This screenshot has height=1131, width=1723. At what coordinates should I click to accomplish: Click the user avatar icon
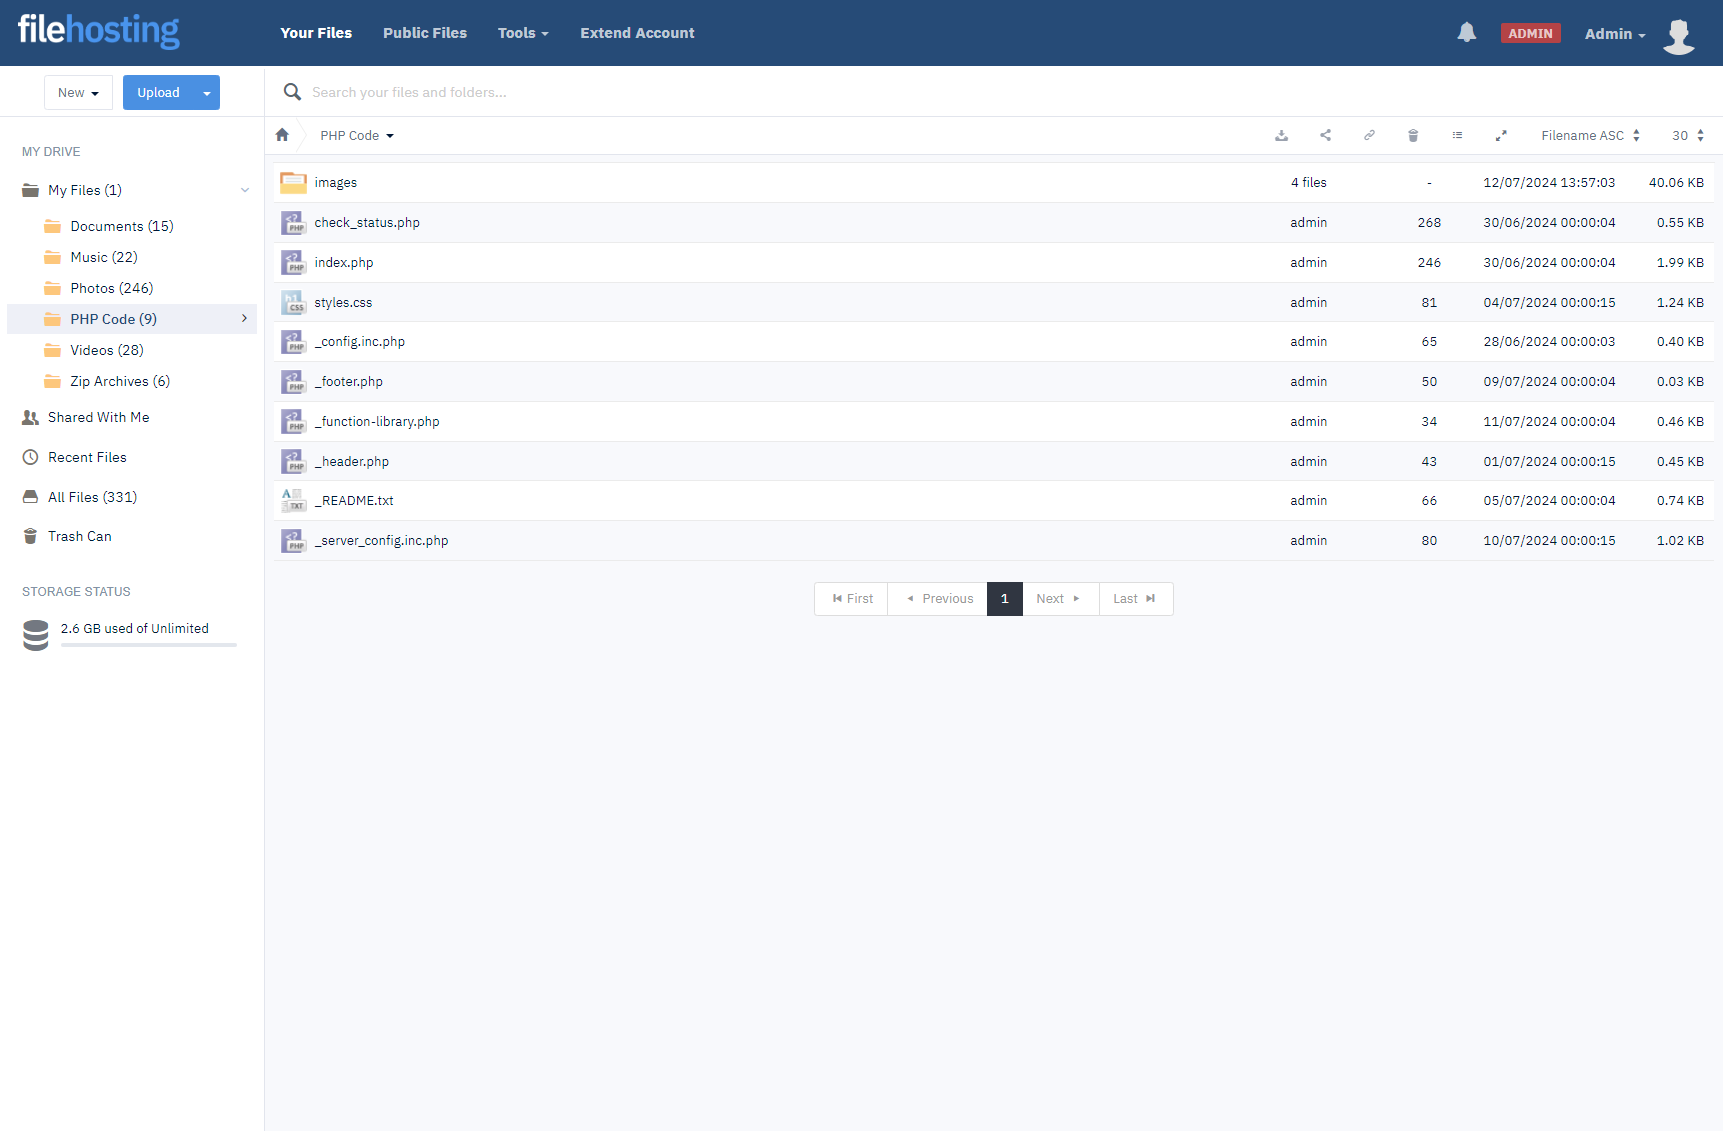click(x=1678, y=35)
